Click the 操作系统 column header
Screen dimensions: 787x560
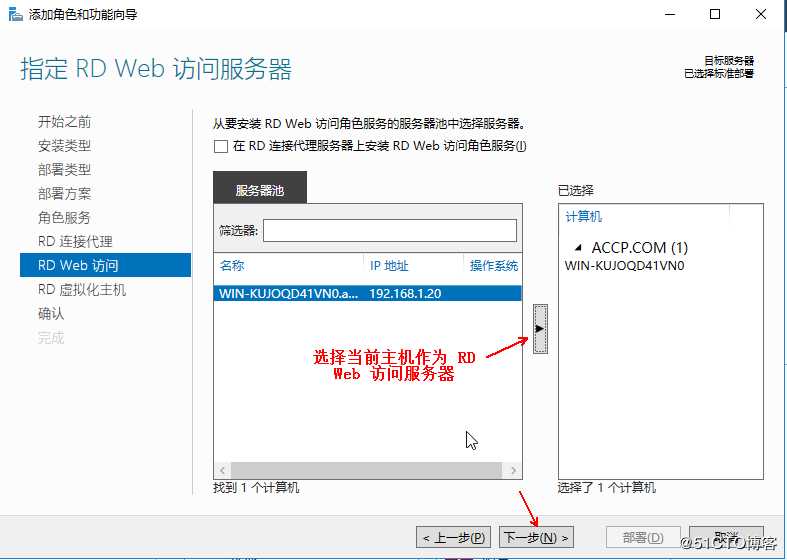494,265
